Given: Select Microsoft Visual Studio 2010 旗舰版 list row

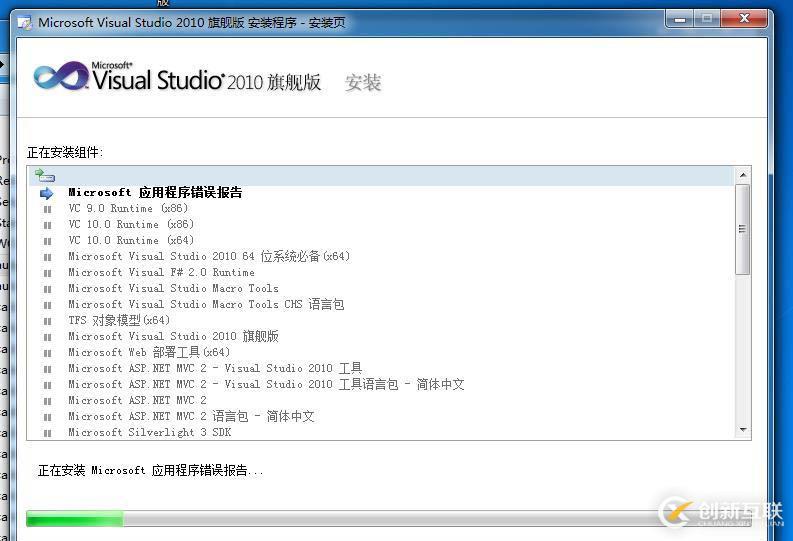Looking at the screenshot, I should coord(173,336).
